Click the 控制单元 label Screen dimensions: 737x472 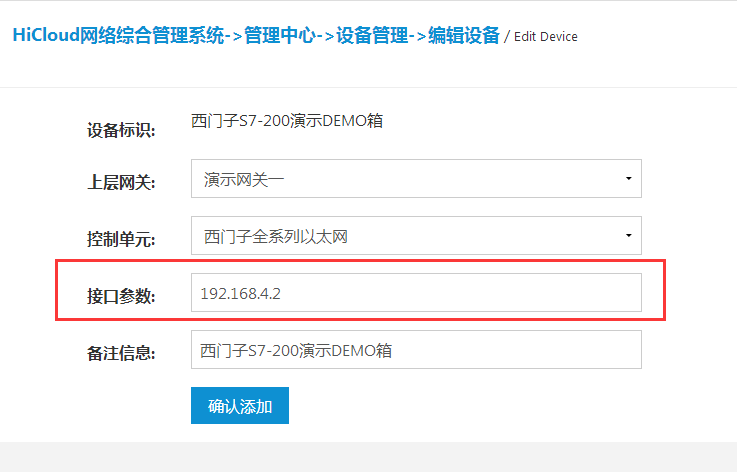[120, 240]
